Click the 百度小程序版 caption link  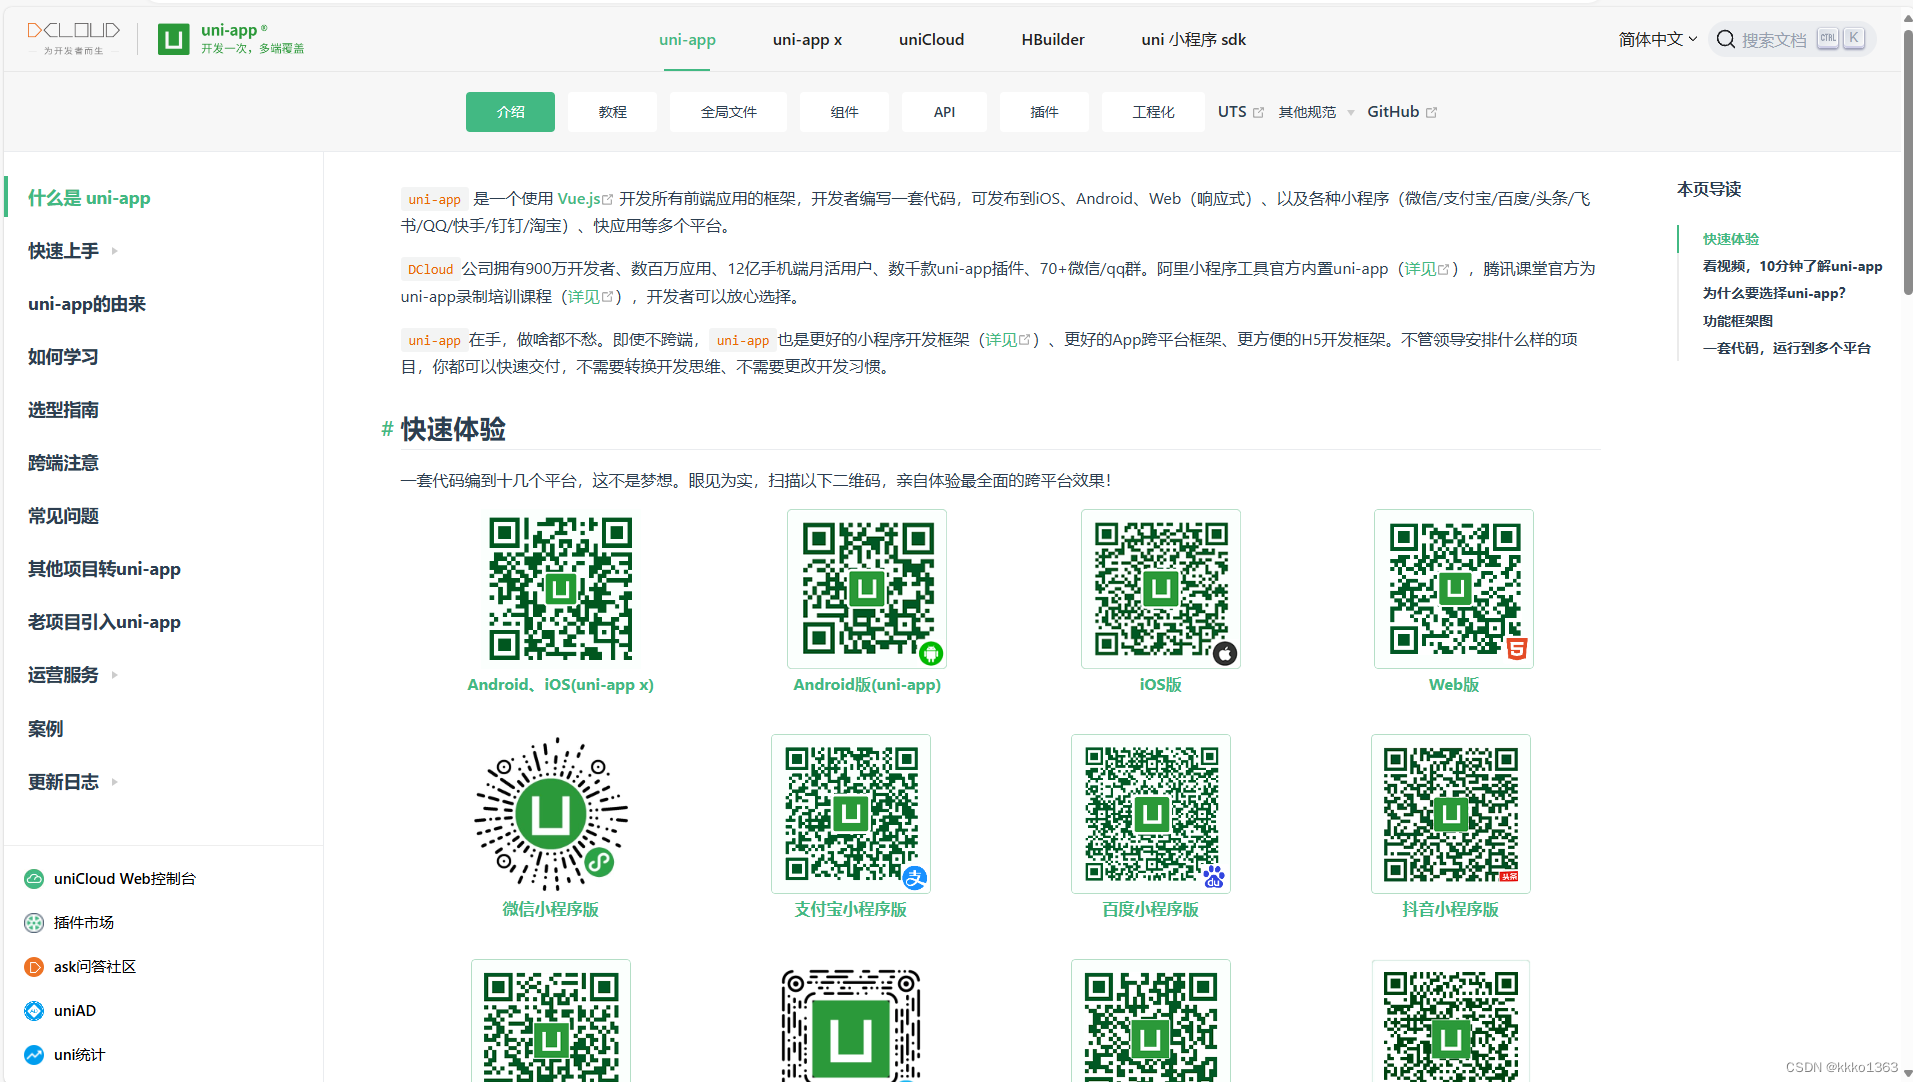pos(1150,910)
